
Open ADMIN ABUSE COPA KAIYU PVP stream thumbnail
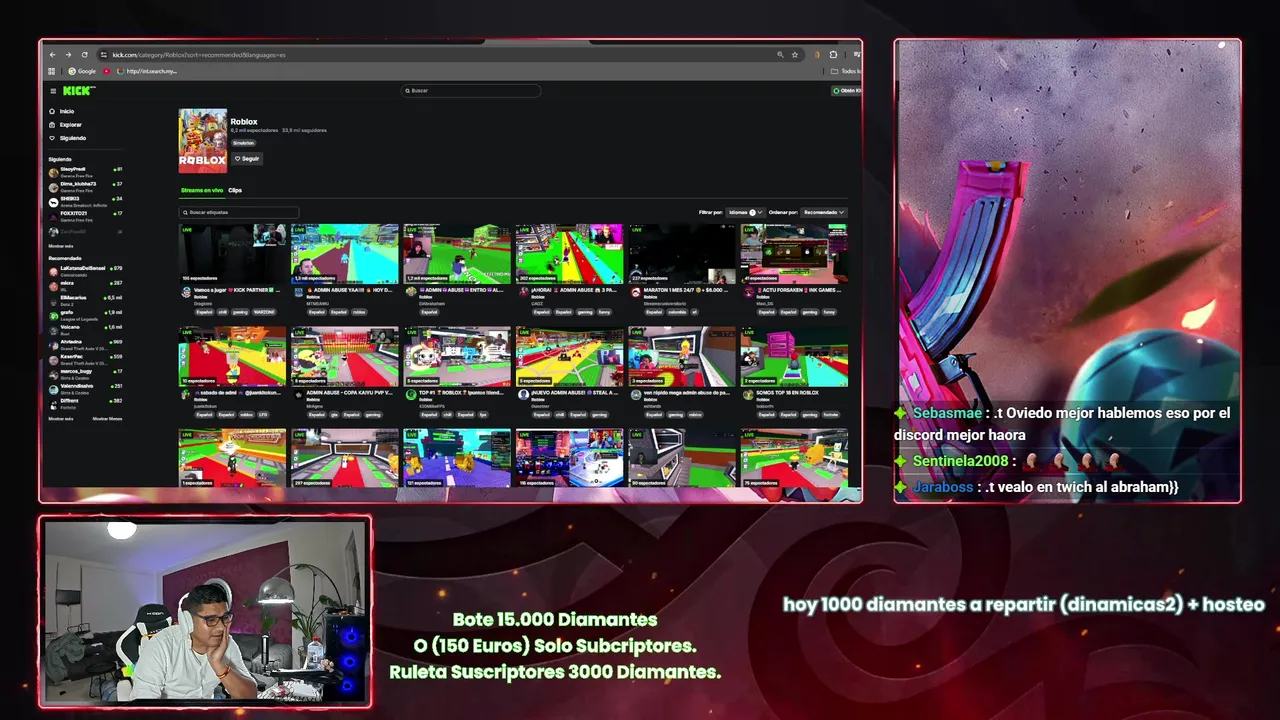click(345, 356)
